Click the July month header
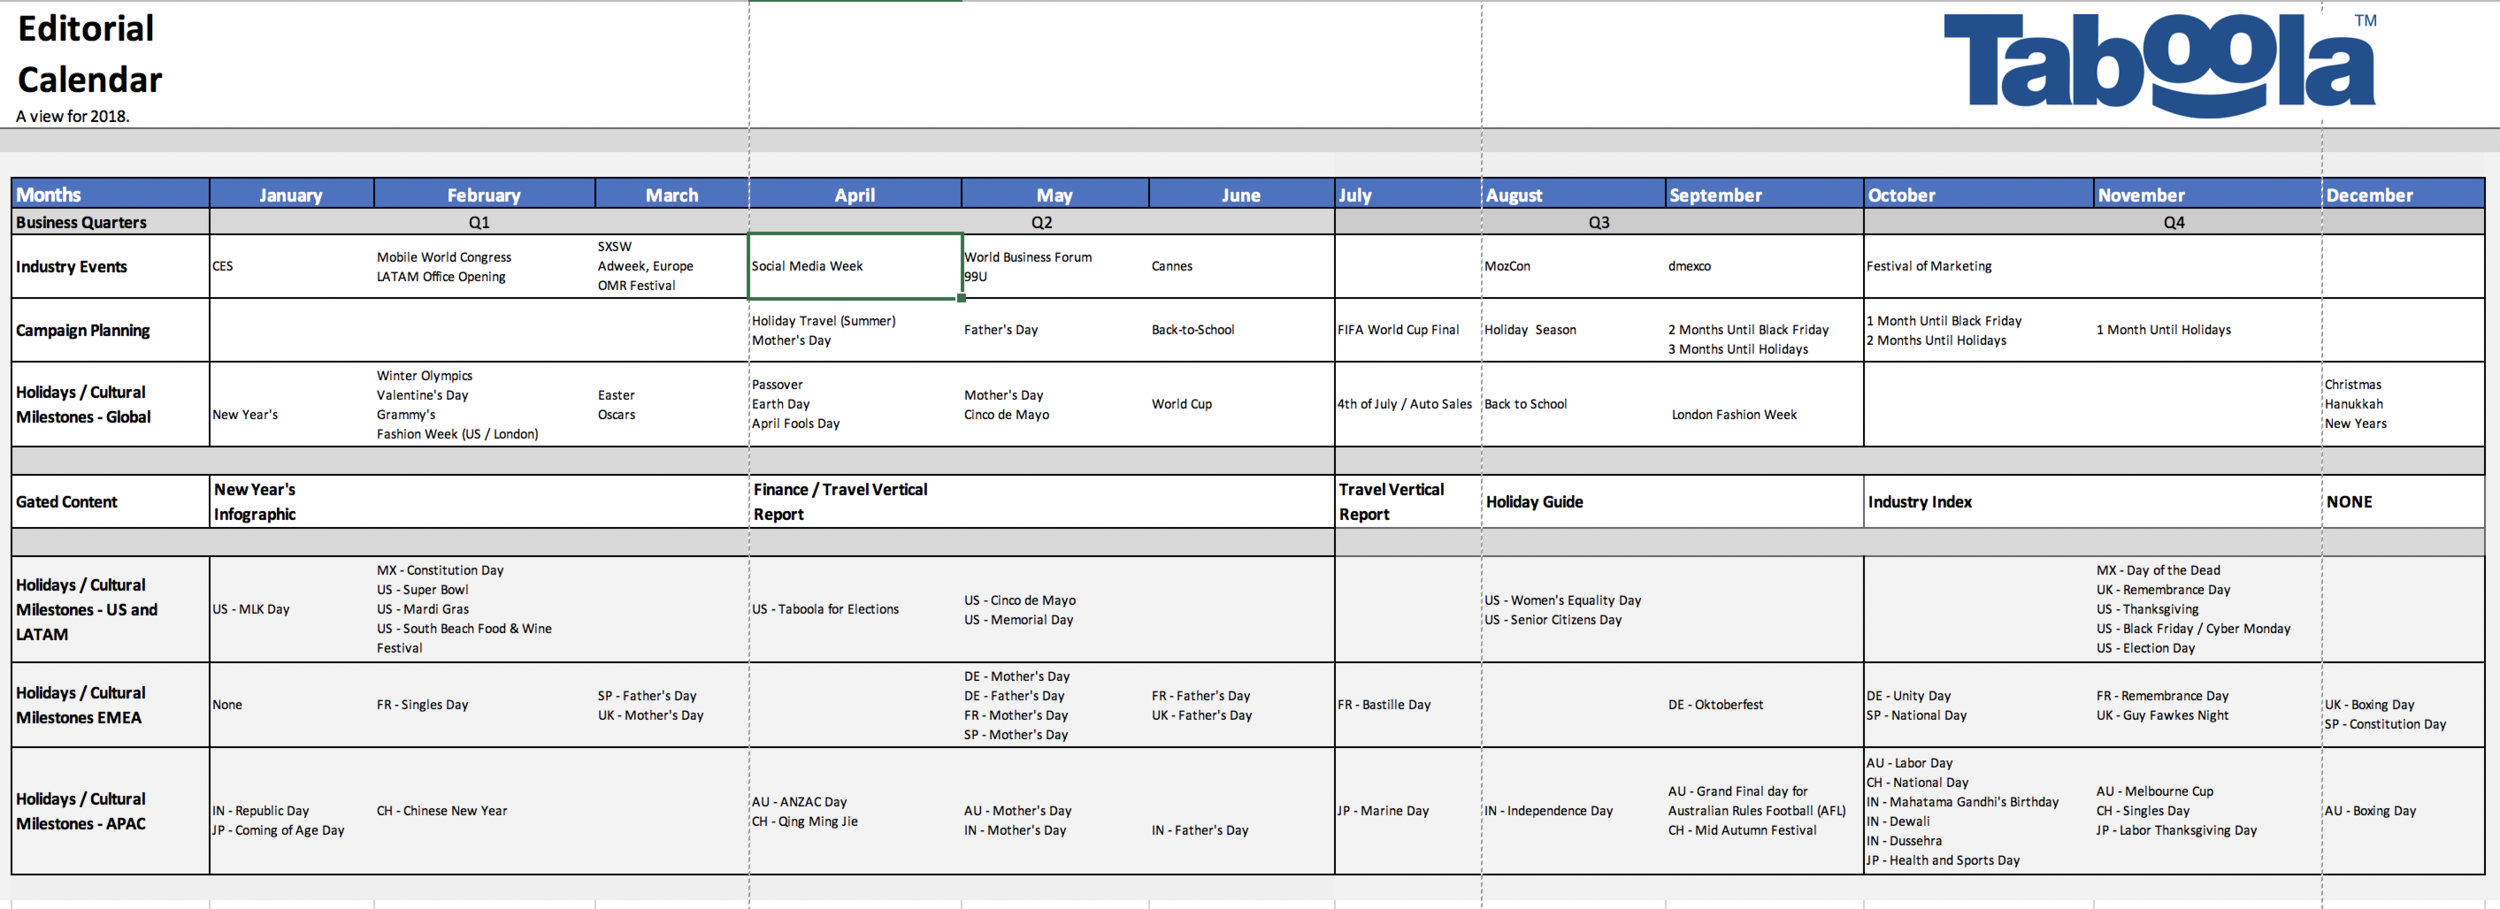This screenshot has height=909, width=2500. [x=1408, y=194]
